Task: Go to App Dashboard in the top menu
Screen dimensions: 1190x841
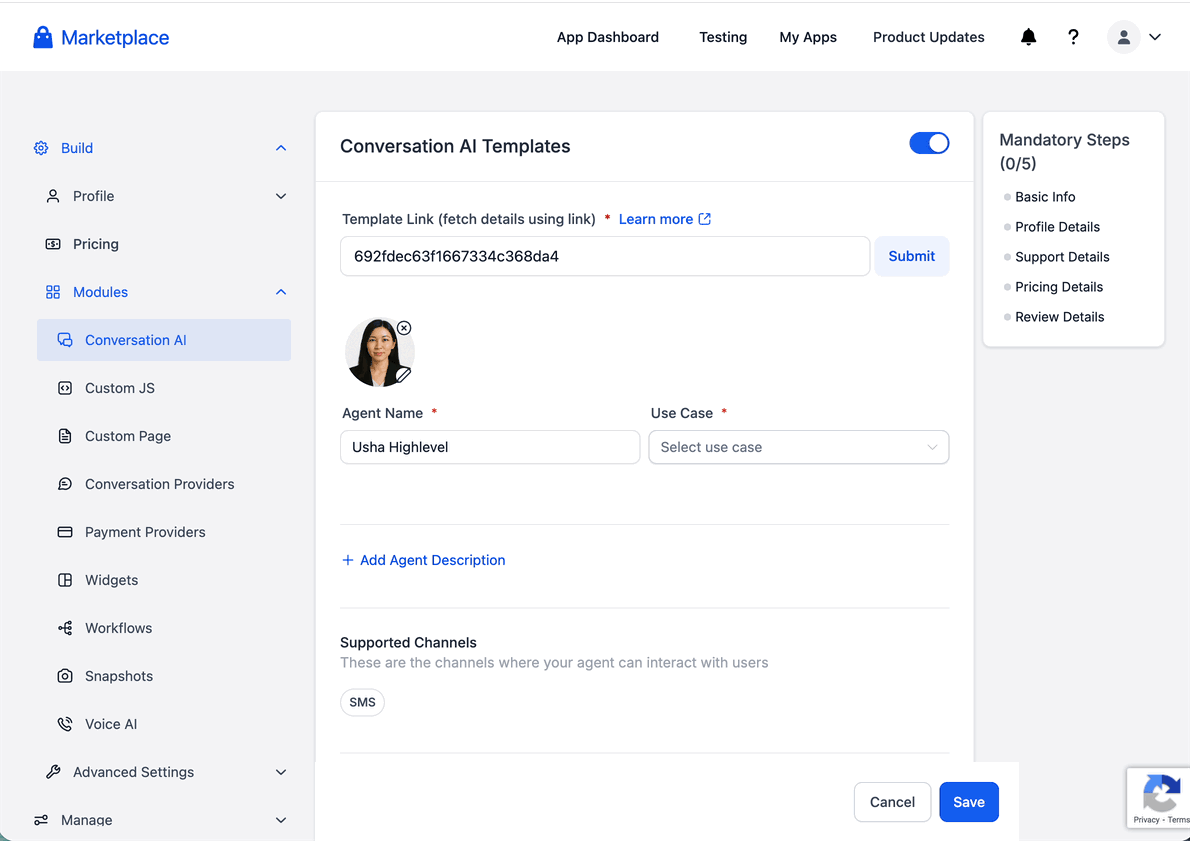Action: [x=608, y=37]
